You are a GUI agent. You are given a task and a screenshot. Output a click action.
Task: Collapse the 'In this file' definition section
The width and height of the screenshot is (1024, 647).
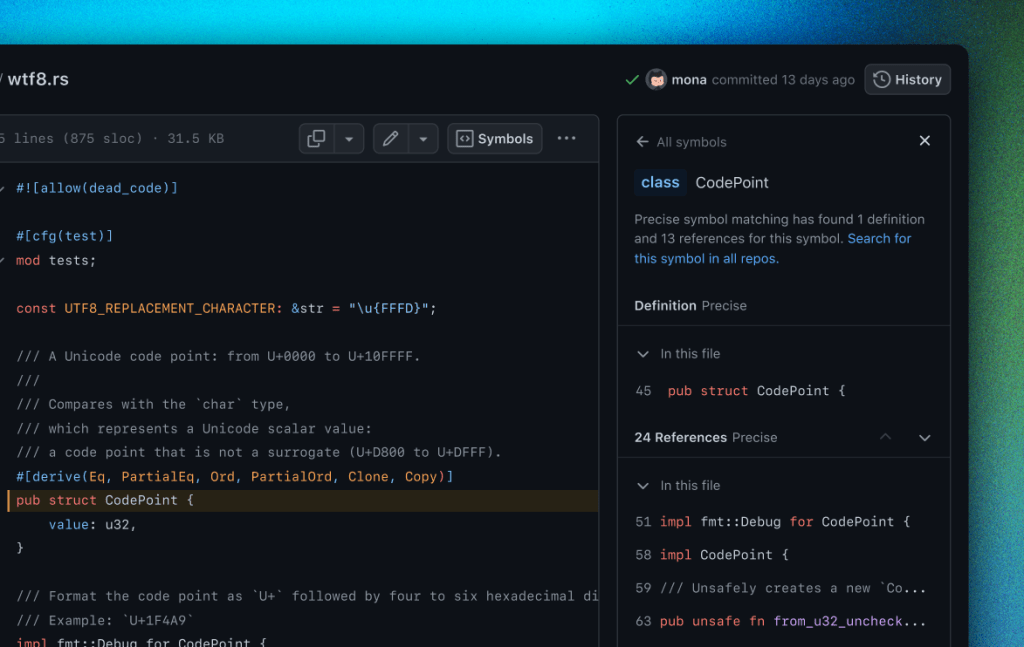[x=644, y=353]
